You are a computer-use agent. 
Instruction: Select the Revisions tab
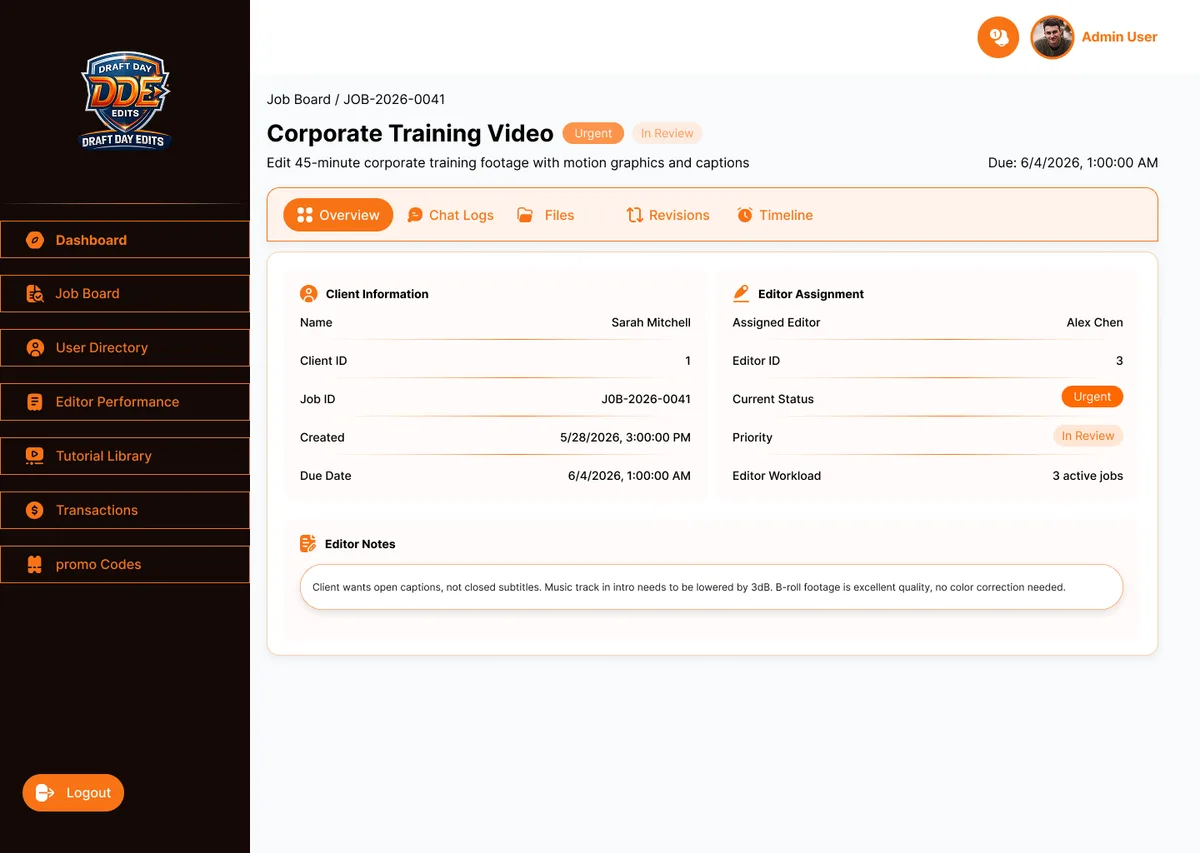[668, 215]
